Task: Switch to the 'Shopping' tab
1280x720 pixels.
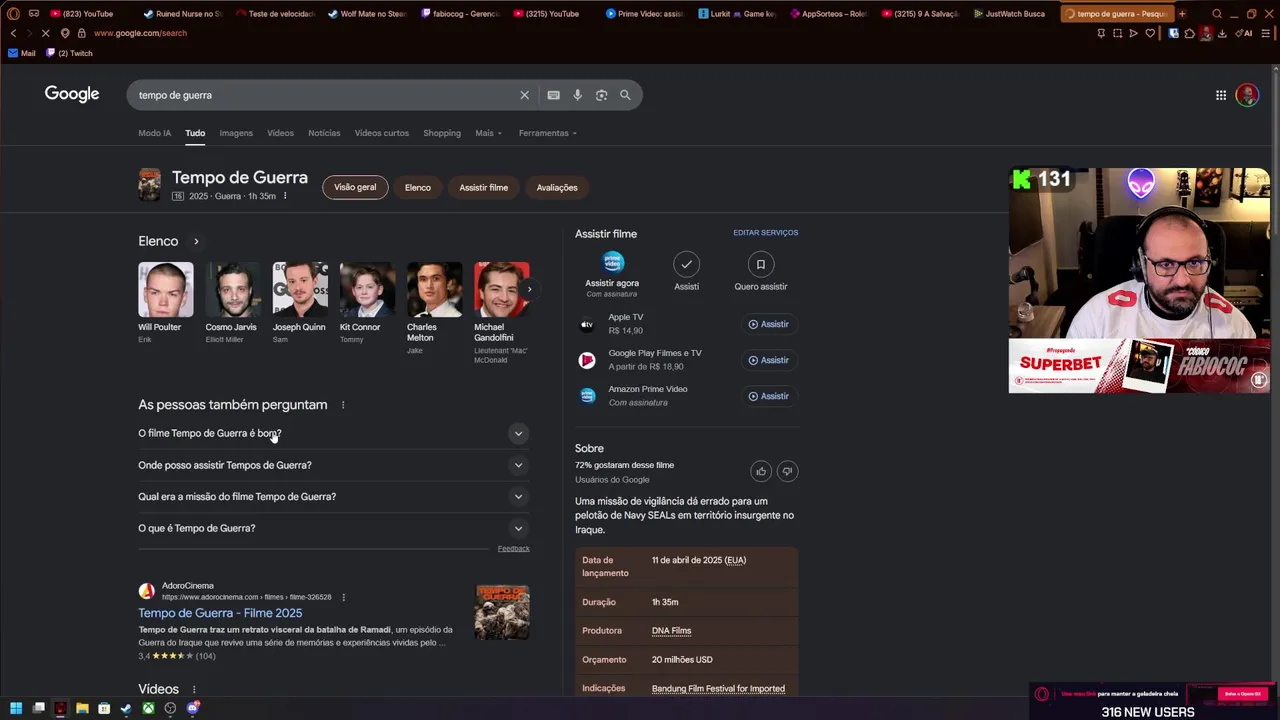Action: 442,133
